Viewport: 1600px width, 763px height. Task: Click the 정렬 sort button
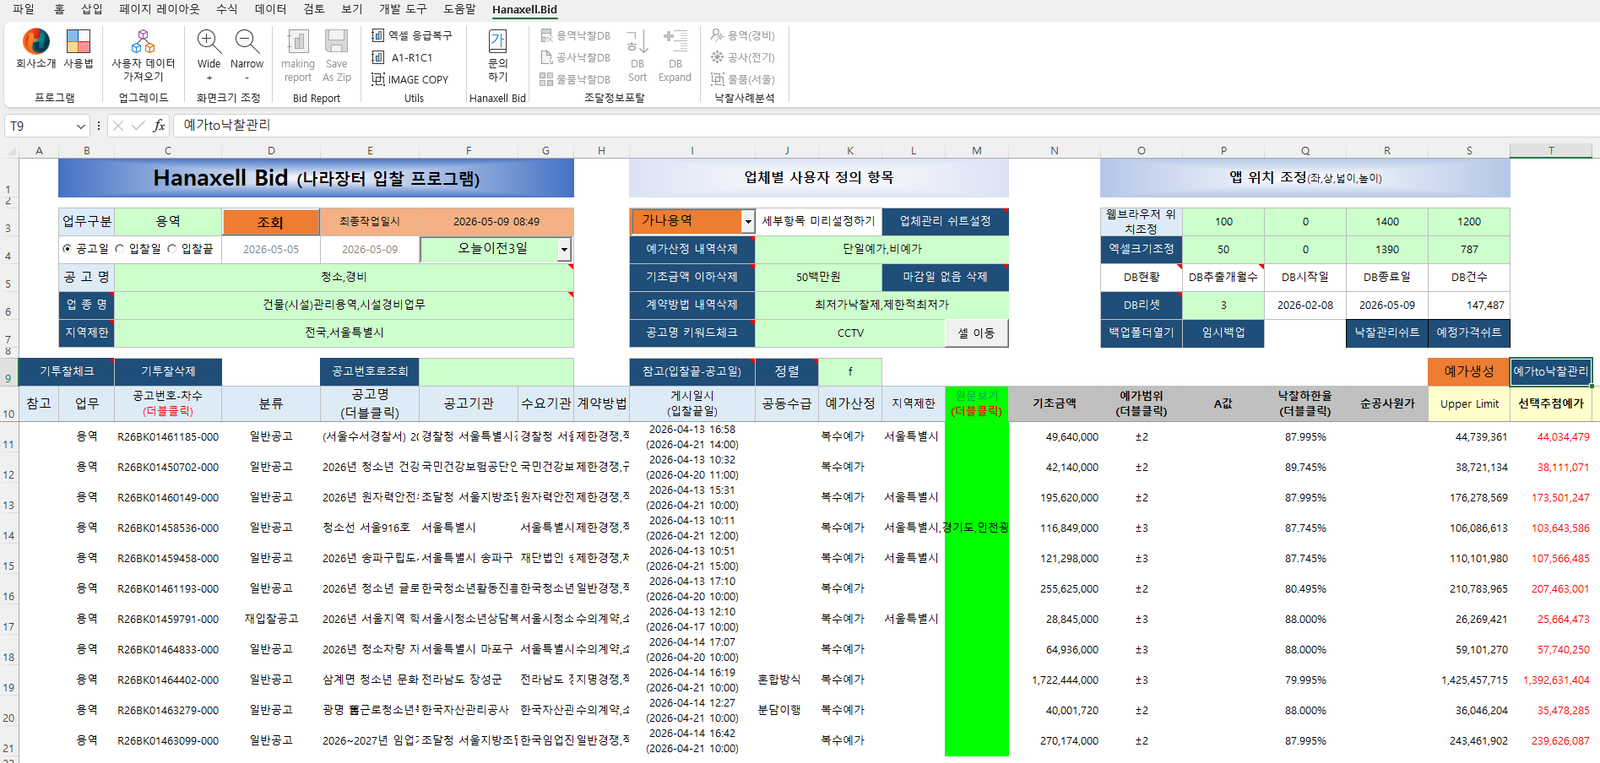(x=787, y=371)
